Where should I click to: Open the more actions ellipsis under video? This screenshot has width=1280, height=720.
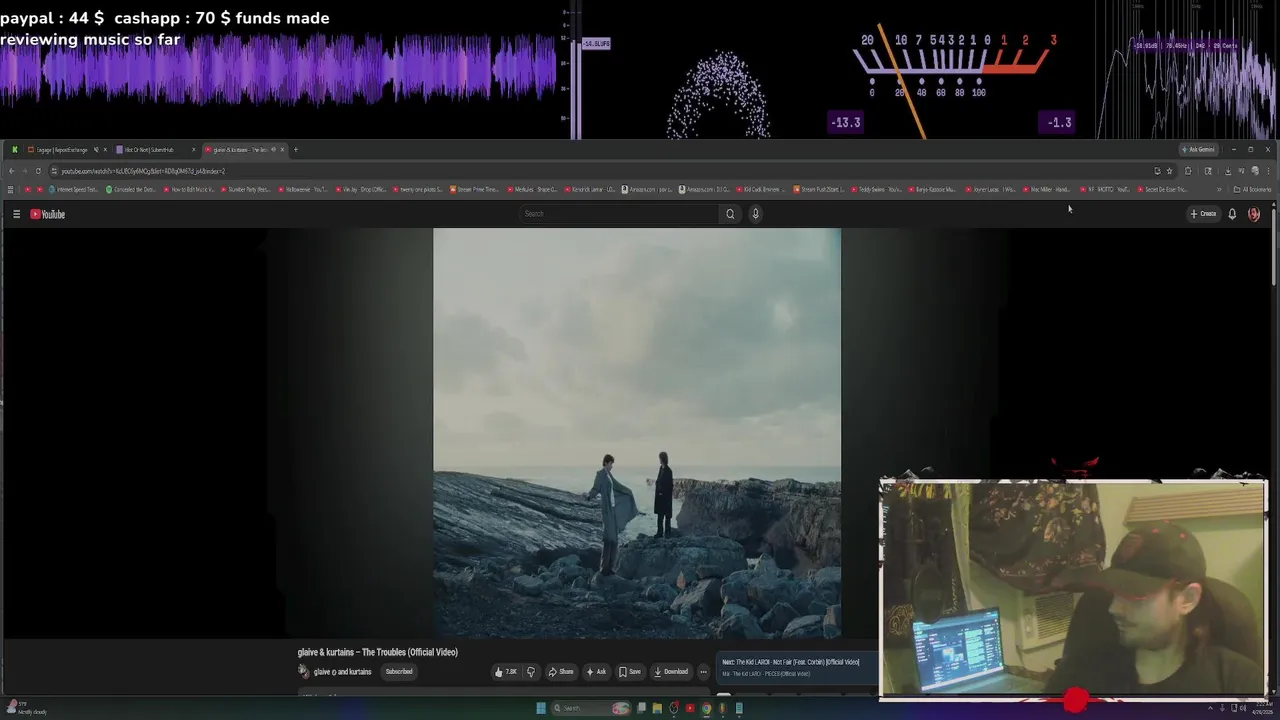[x=703, y=672]
